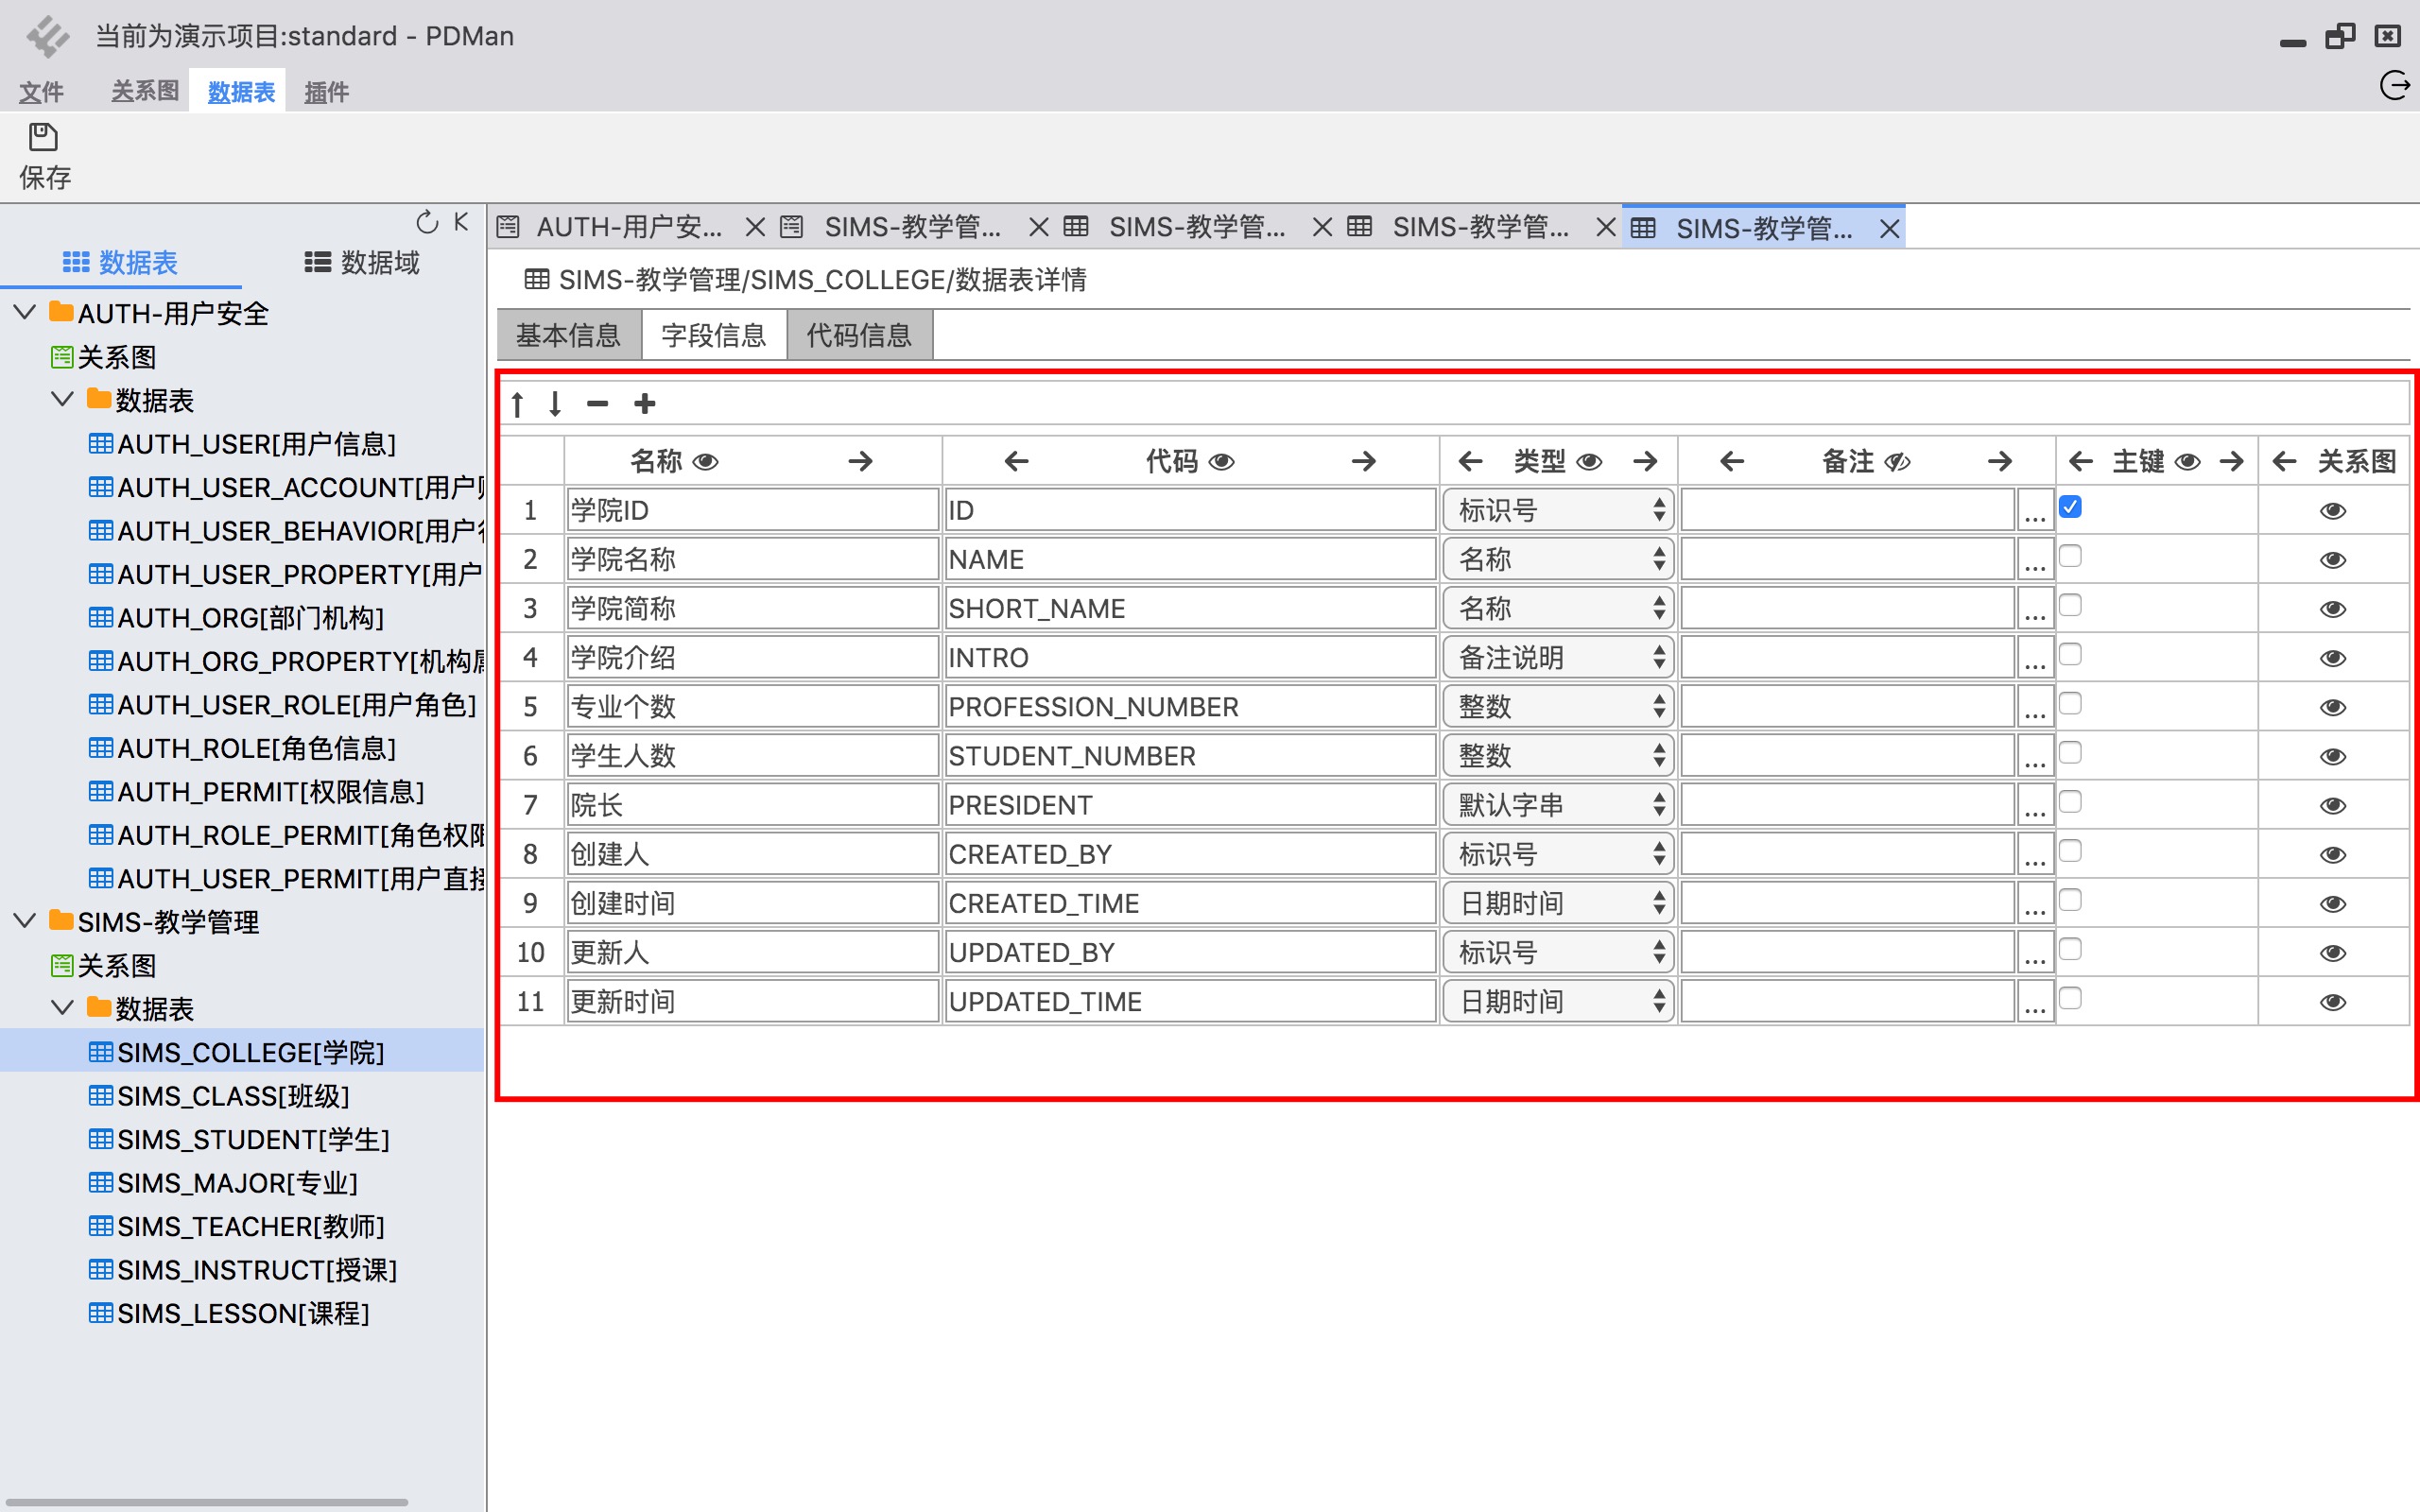Click right arrow in 备注 column header
Image resolution: width=2420 pixels, height=1512 pixels.
pos(2000,461)
